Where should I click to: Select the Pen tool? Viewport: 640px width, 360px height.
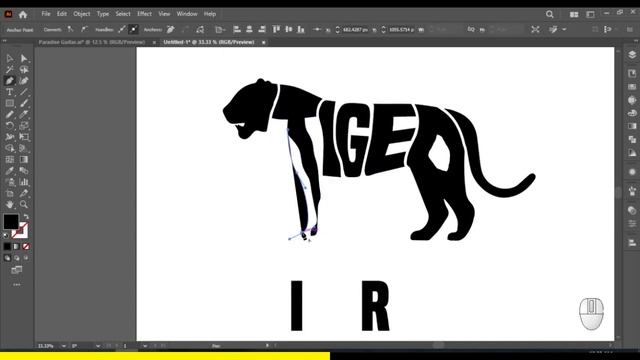click(9, 81)
